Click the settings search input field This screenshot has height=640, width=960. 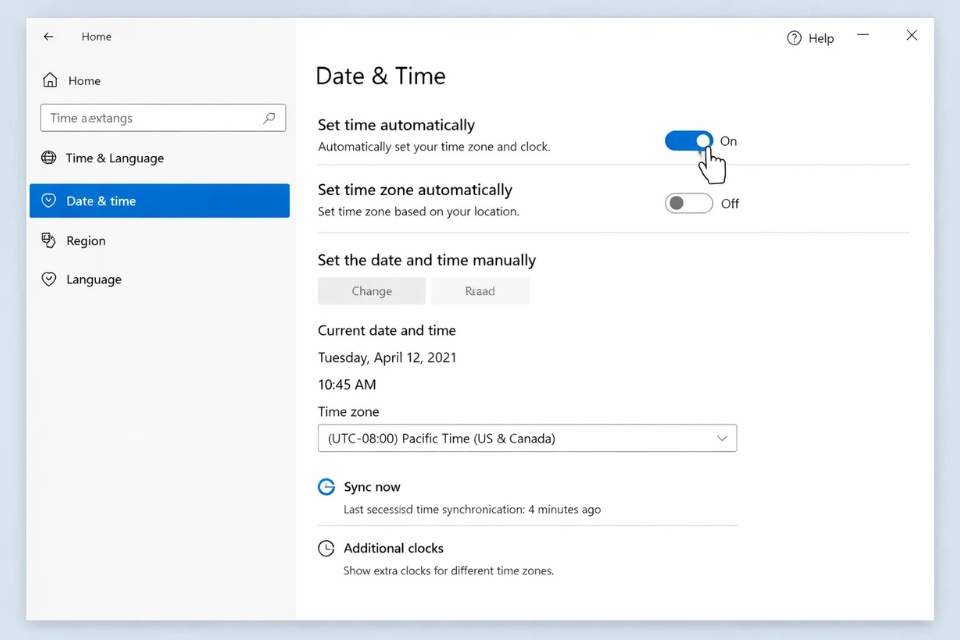150,118
